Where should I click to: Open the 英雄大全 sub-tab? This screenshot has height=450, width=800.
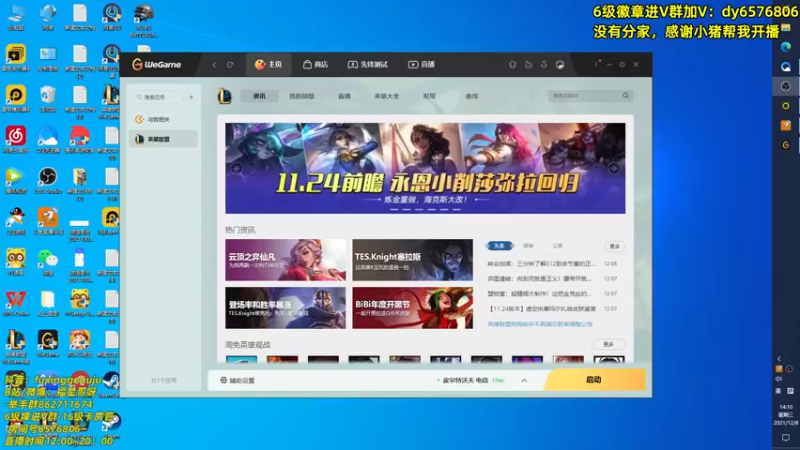tap(387, 96)
